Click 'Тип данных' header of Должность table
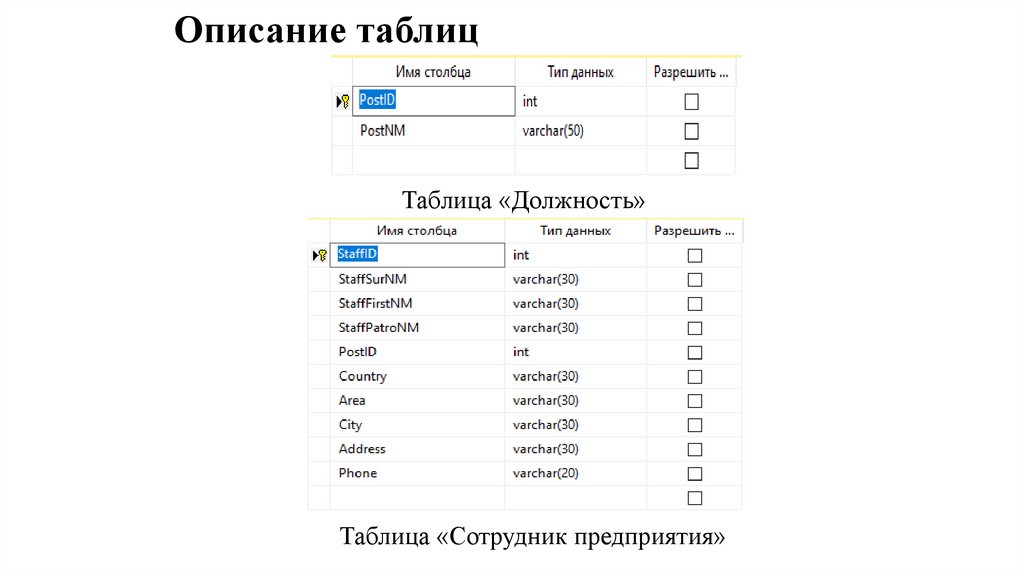 coord(581,72)
